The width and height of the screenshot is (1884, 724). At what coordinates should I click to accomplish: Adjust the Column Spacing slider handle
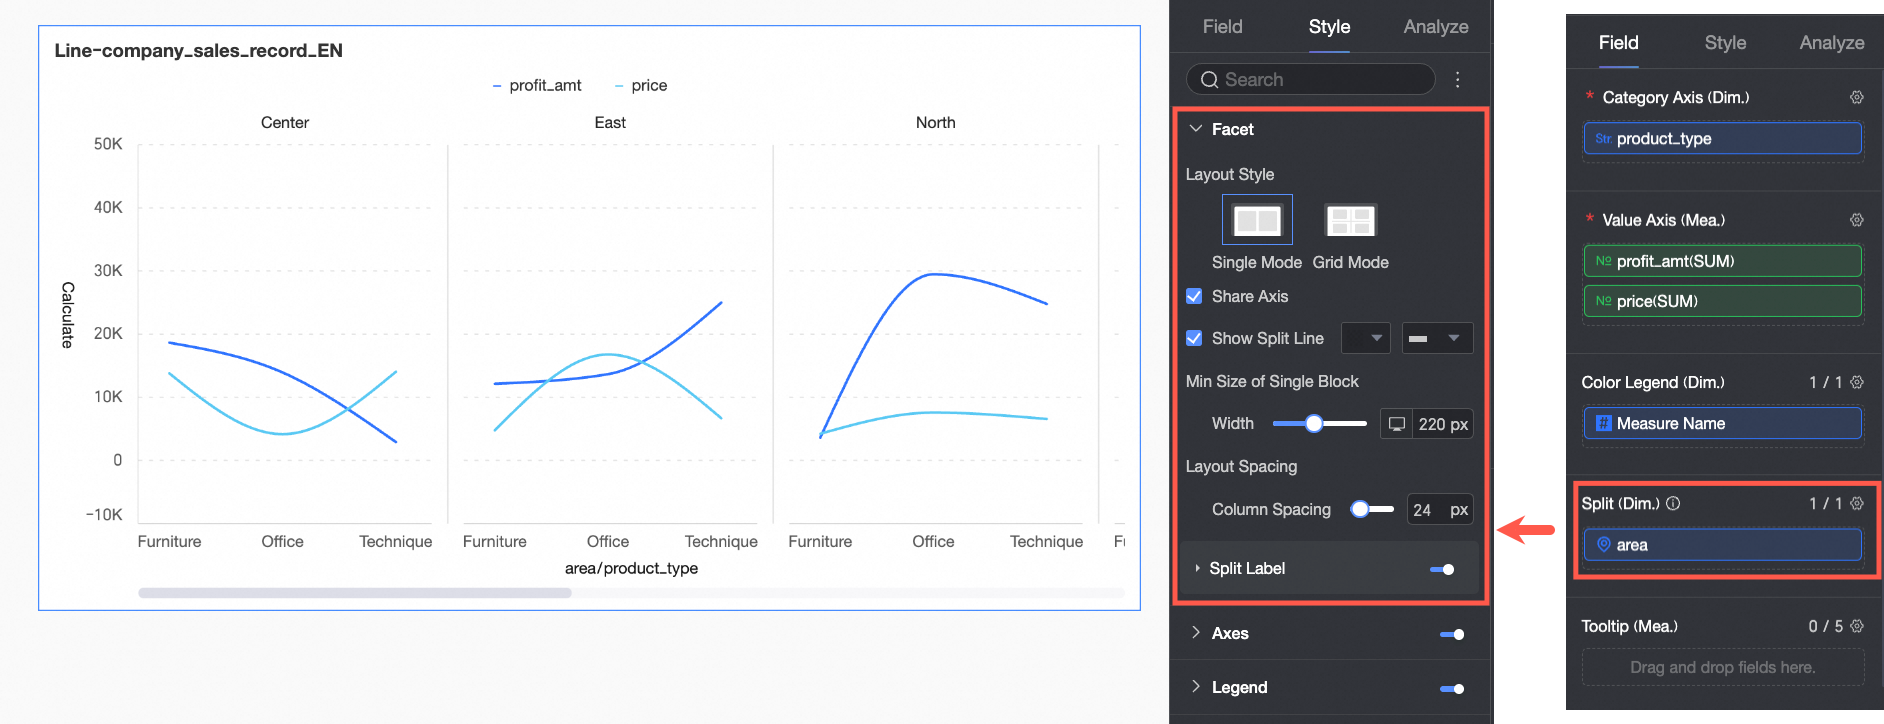(1359, 509)
